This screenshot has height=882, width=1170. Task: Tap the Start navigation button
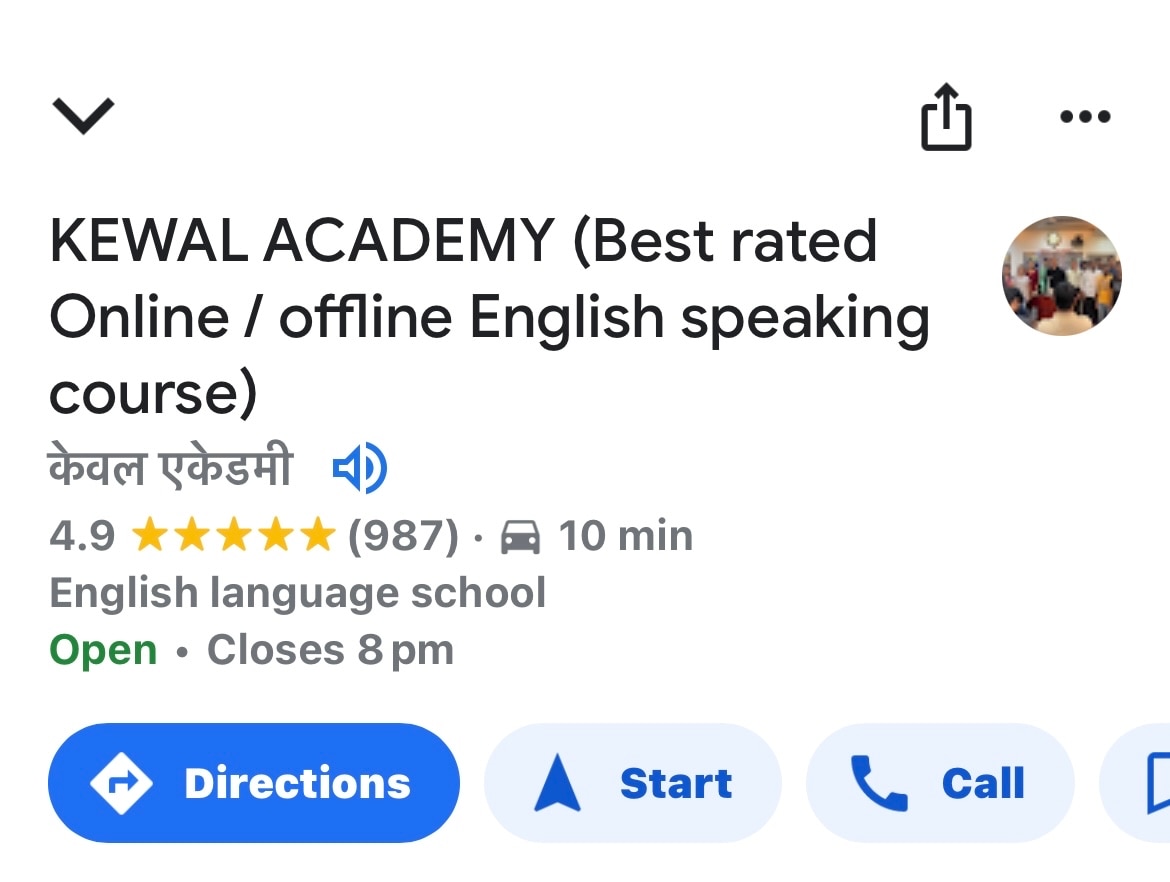pyautogui.click(x=632, y=783)
